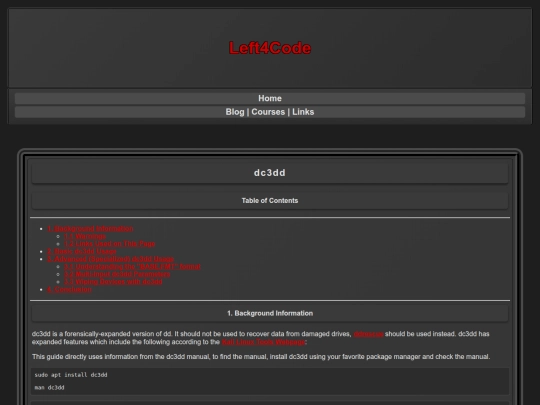
Task: Jump to 1.1 Warnings section
Action: point(85,236)
